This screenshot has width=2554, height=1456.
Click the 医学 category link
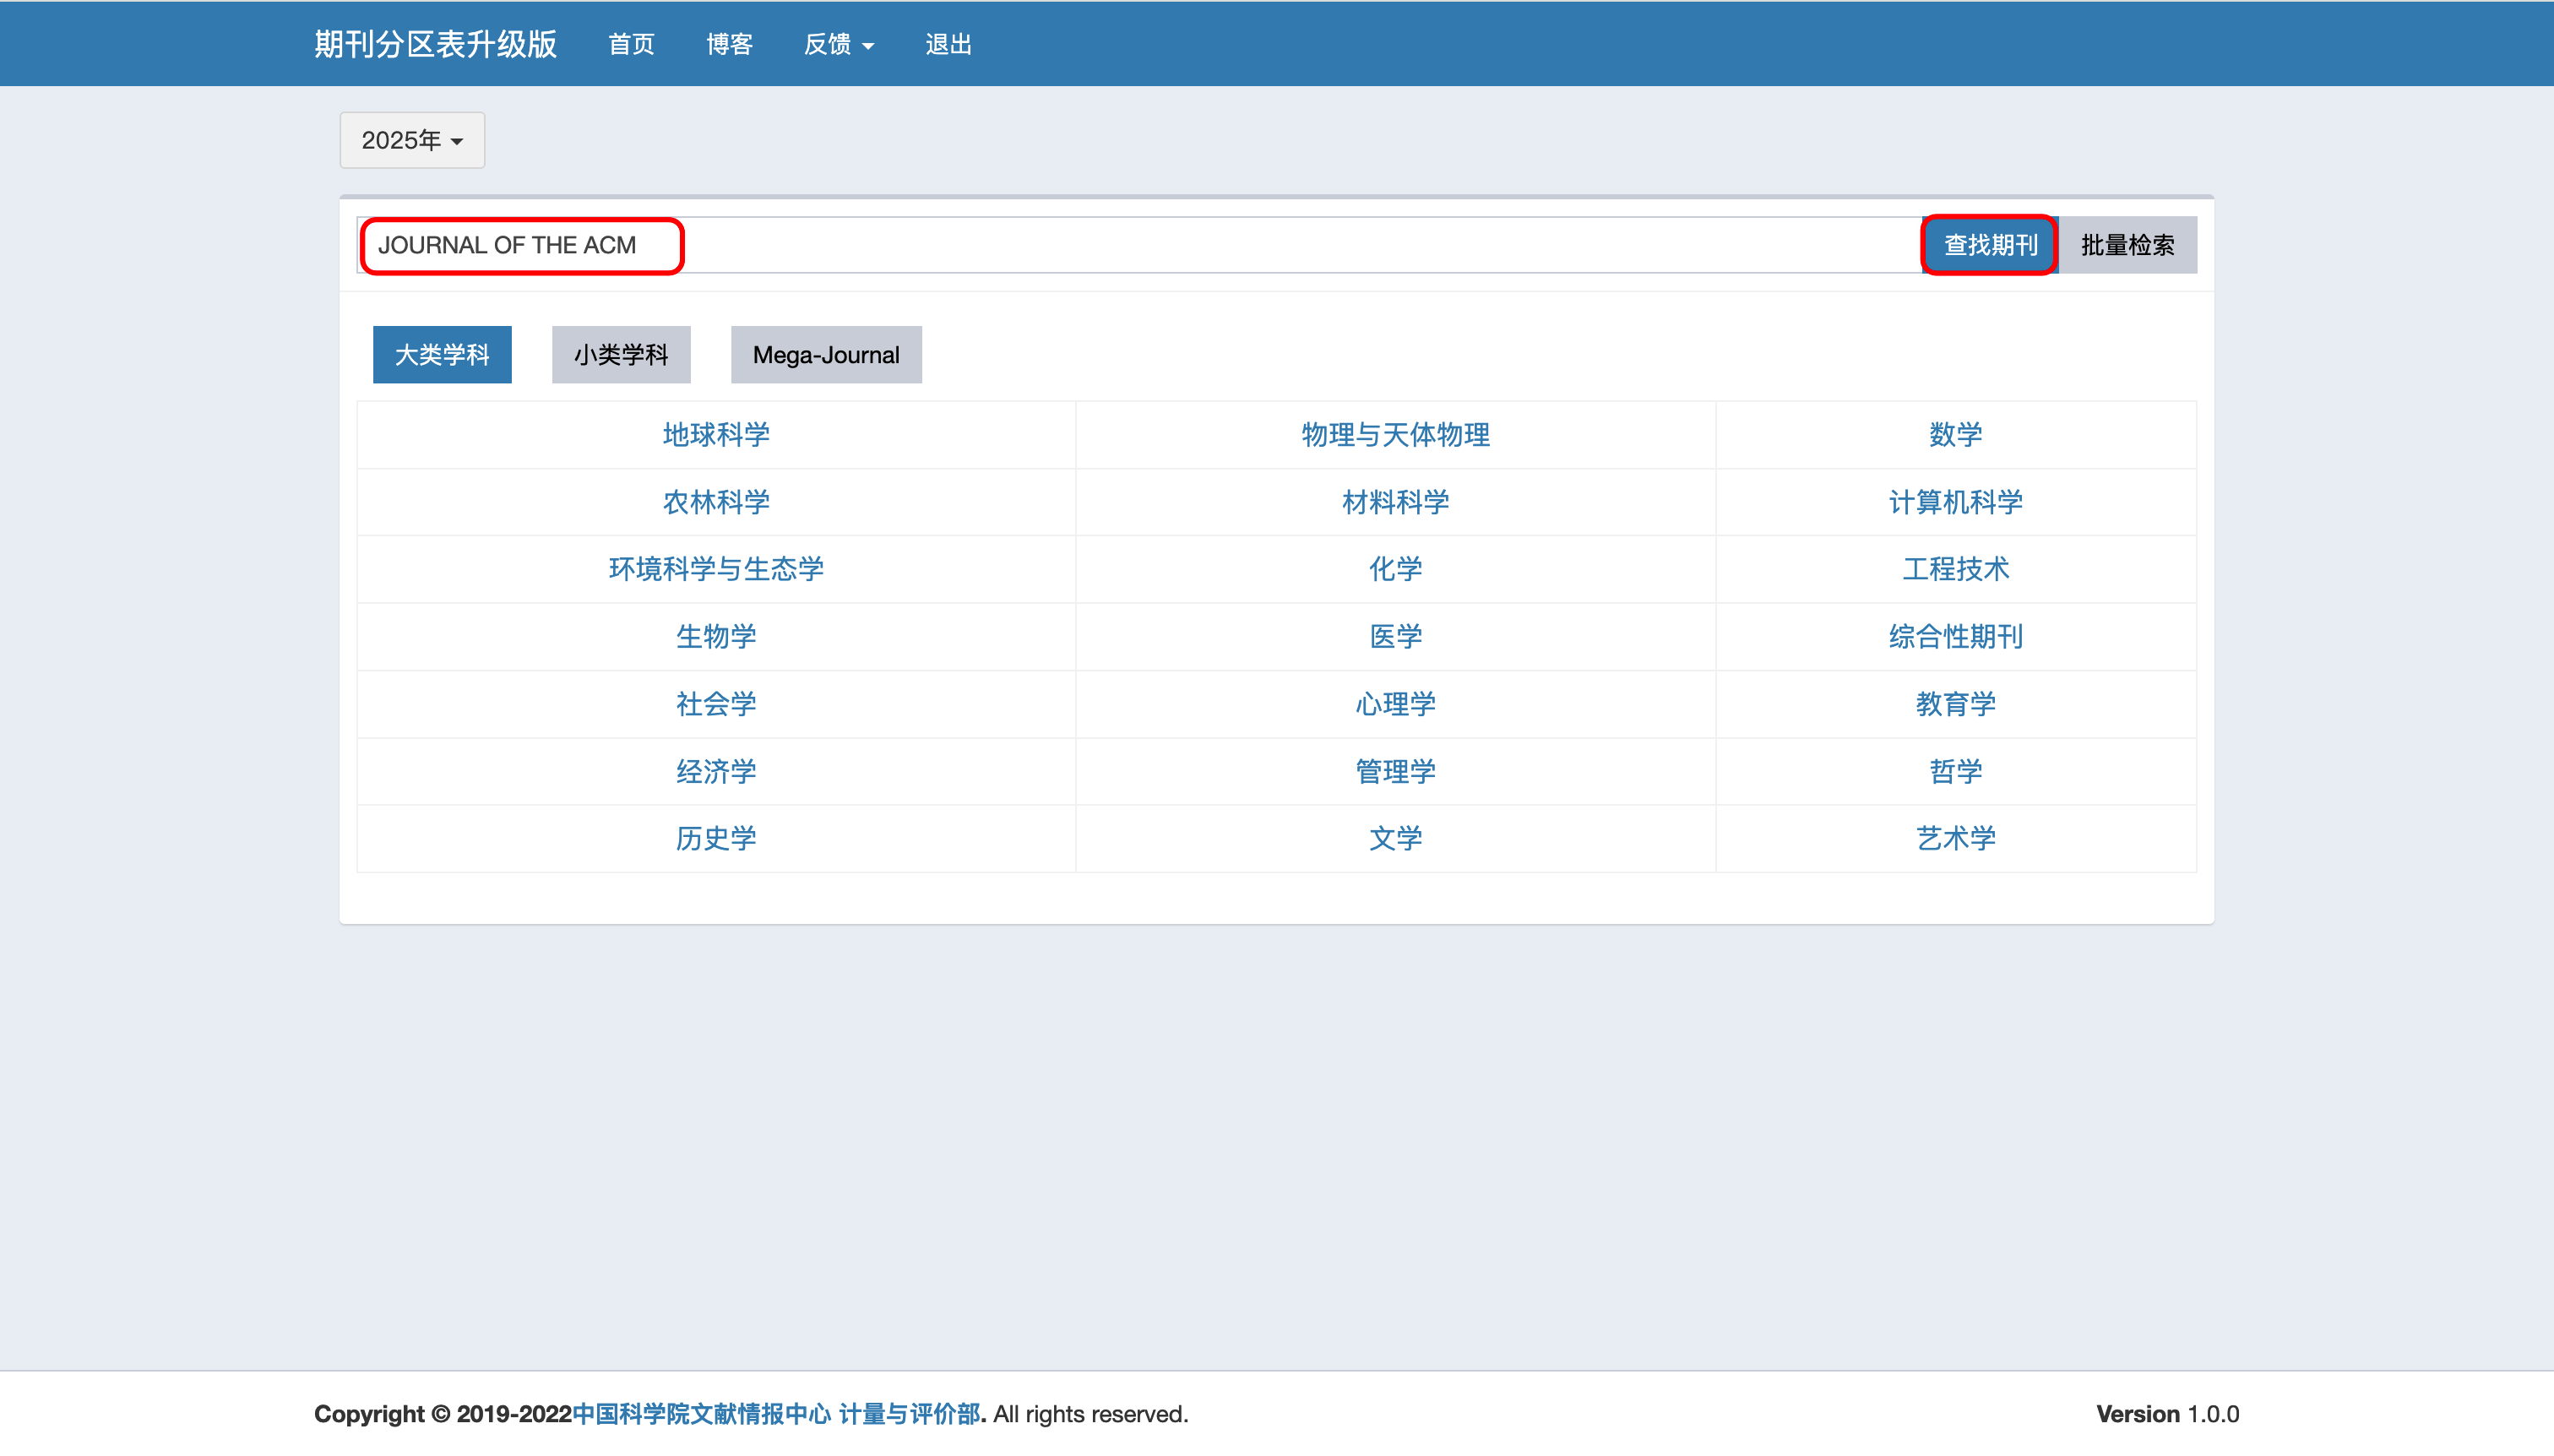coord(1395,637)
